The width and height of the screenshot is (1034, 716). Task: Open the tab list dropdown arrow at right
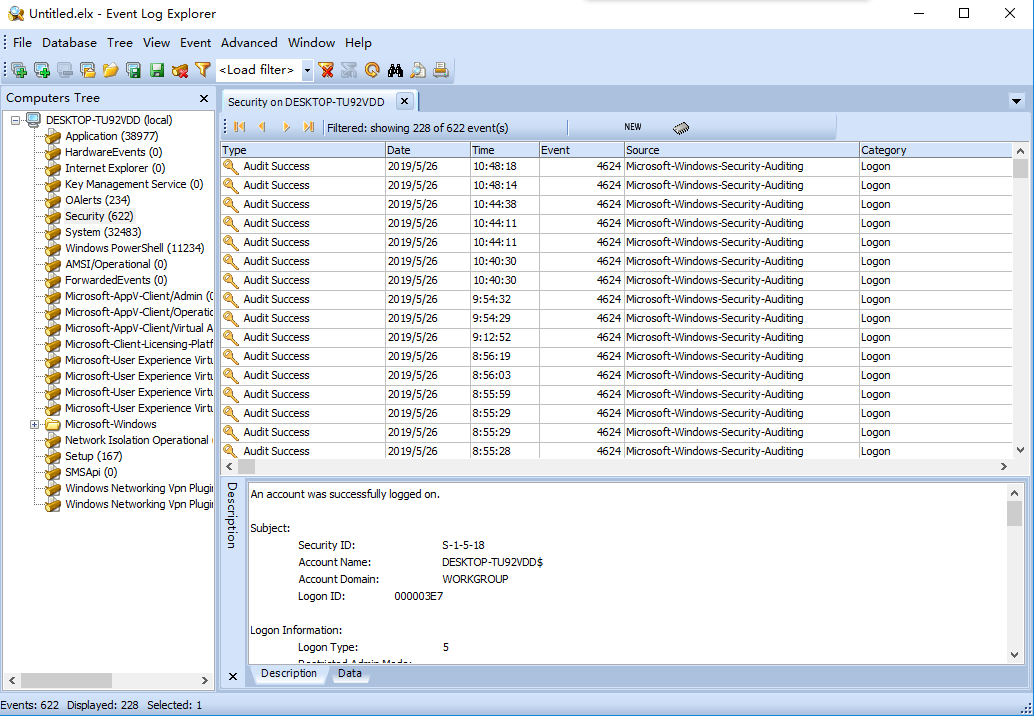click(1017, 101)
